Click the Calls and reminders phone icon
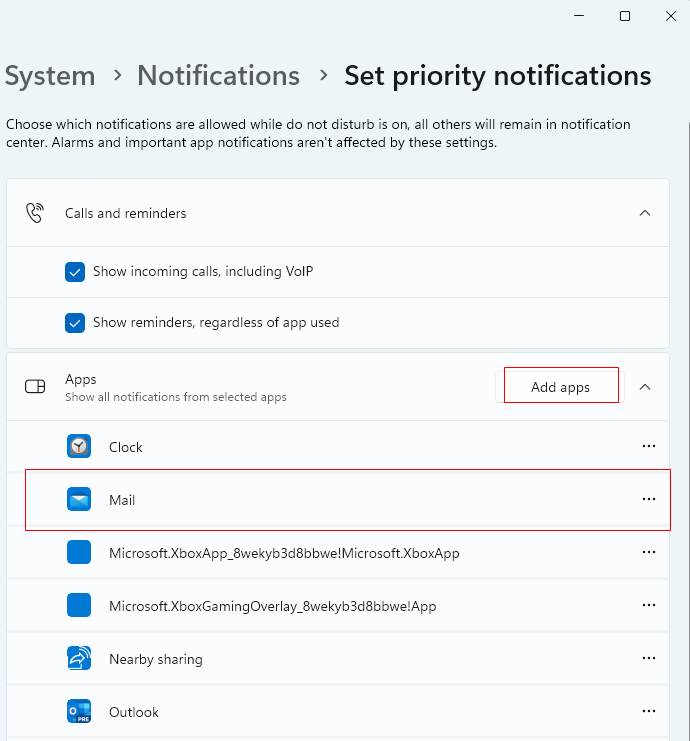The height and width of the screenshot is (741, 690). click(x=35, y=213)
